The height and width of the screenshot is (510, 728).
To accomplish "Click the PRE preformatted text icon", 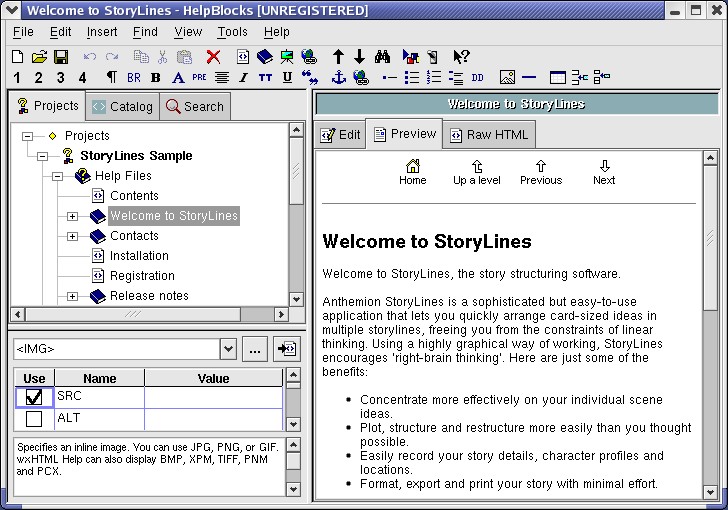I will [199, 77].
